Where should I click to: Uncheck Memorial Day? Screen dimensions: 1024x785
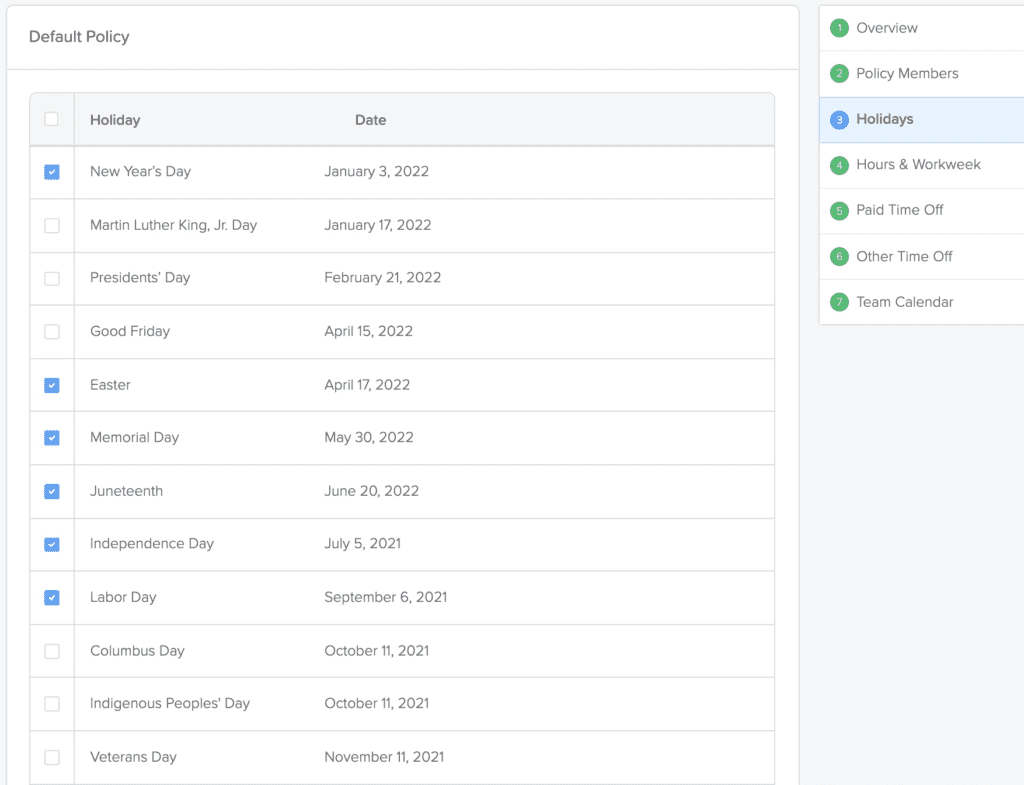[51, 438]
